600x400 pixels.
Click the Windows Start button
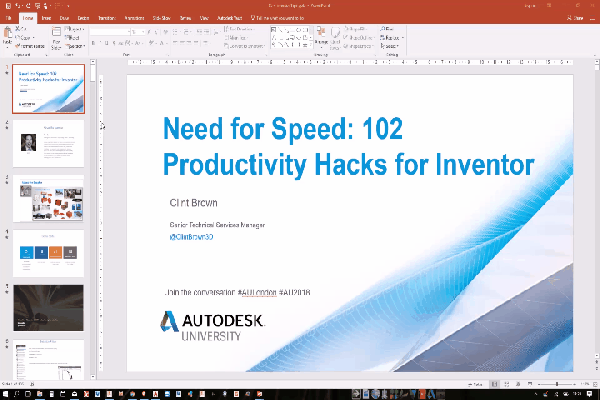8,394
